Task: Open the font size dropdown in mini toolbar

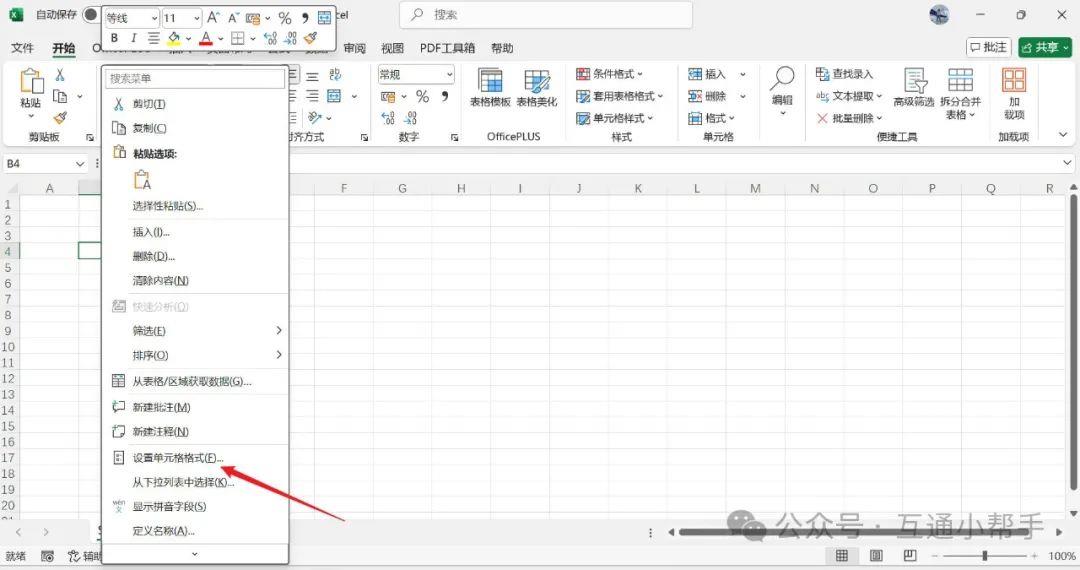Action: (195, 18)
